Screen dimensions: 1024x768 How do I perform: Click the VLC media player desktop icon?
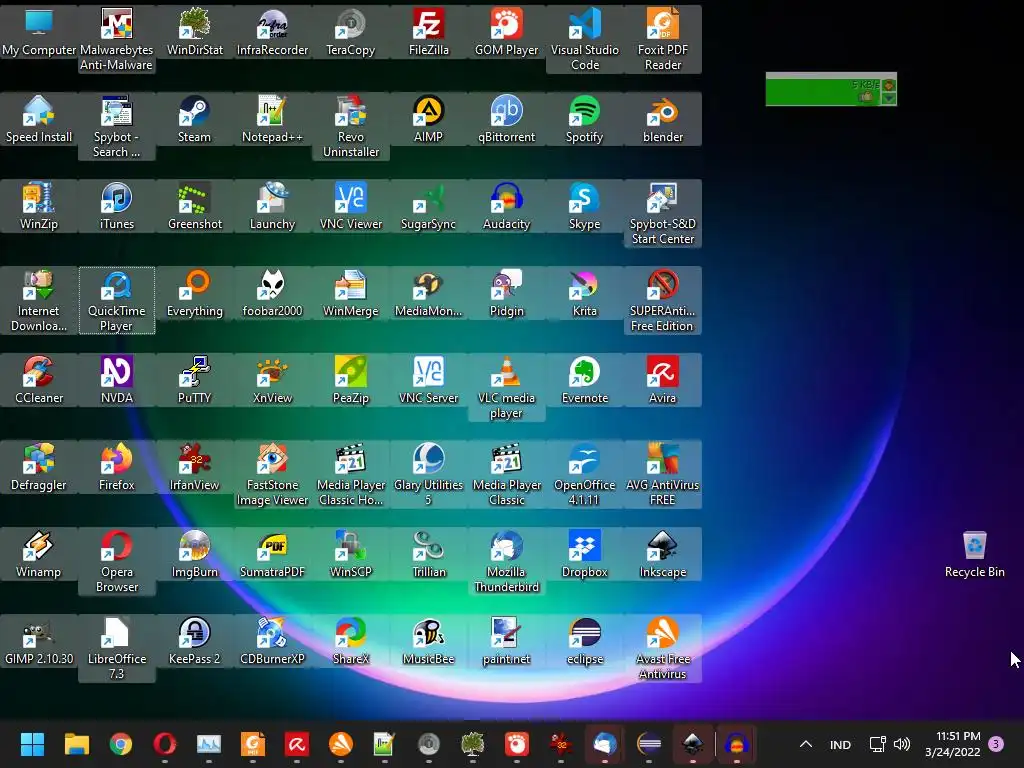507,388
